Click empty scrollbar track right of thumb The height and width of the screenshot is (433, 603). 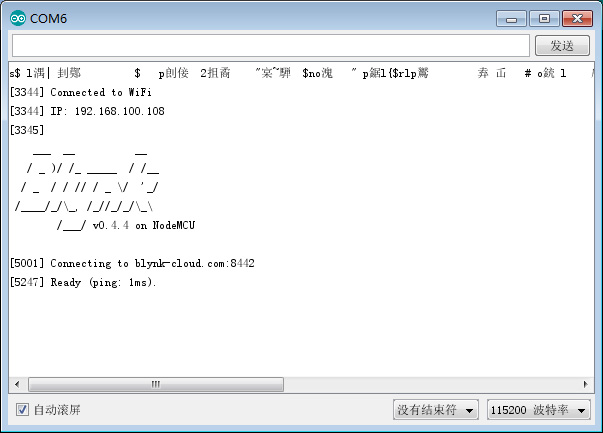[x=431, y=384]
